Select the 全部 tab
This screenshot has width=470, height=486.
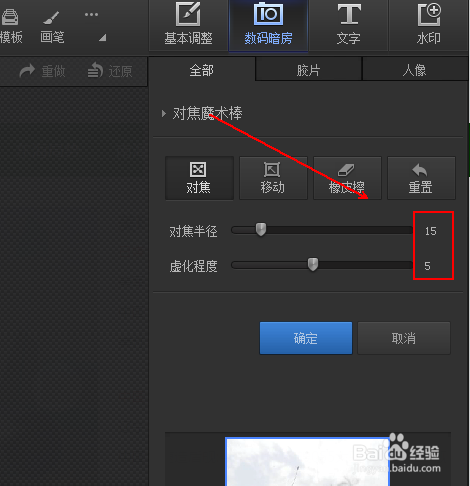point(202,69)
